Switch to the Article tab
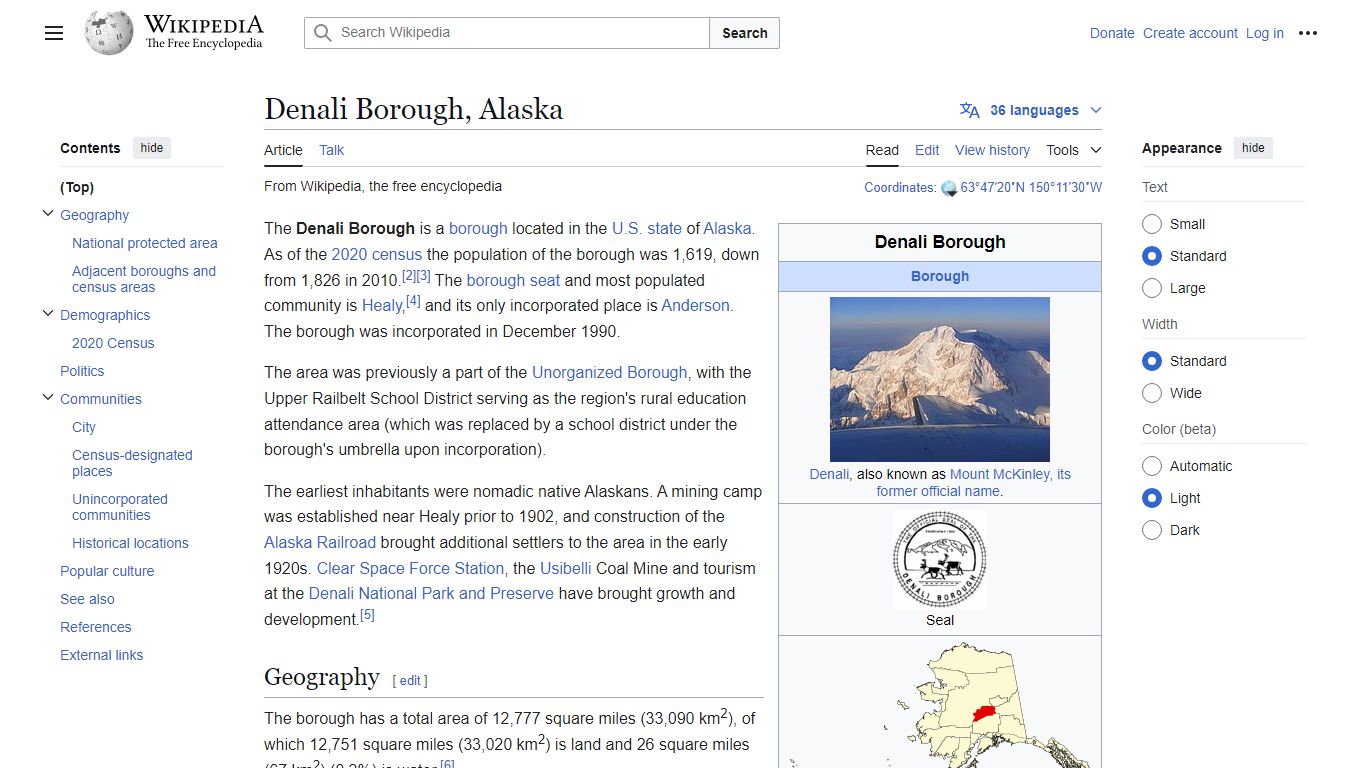Image resolution: width=1366 pixels, height=768 pixels. coord(283,150)
